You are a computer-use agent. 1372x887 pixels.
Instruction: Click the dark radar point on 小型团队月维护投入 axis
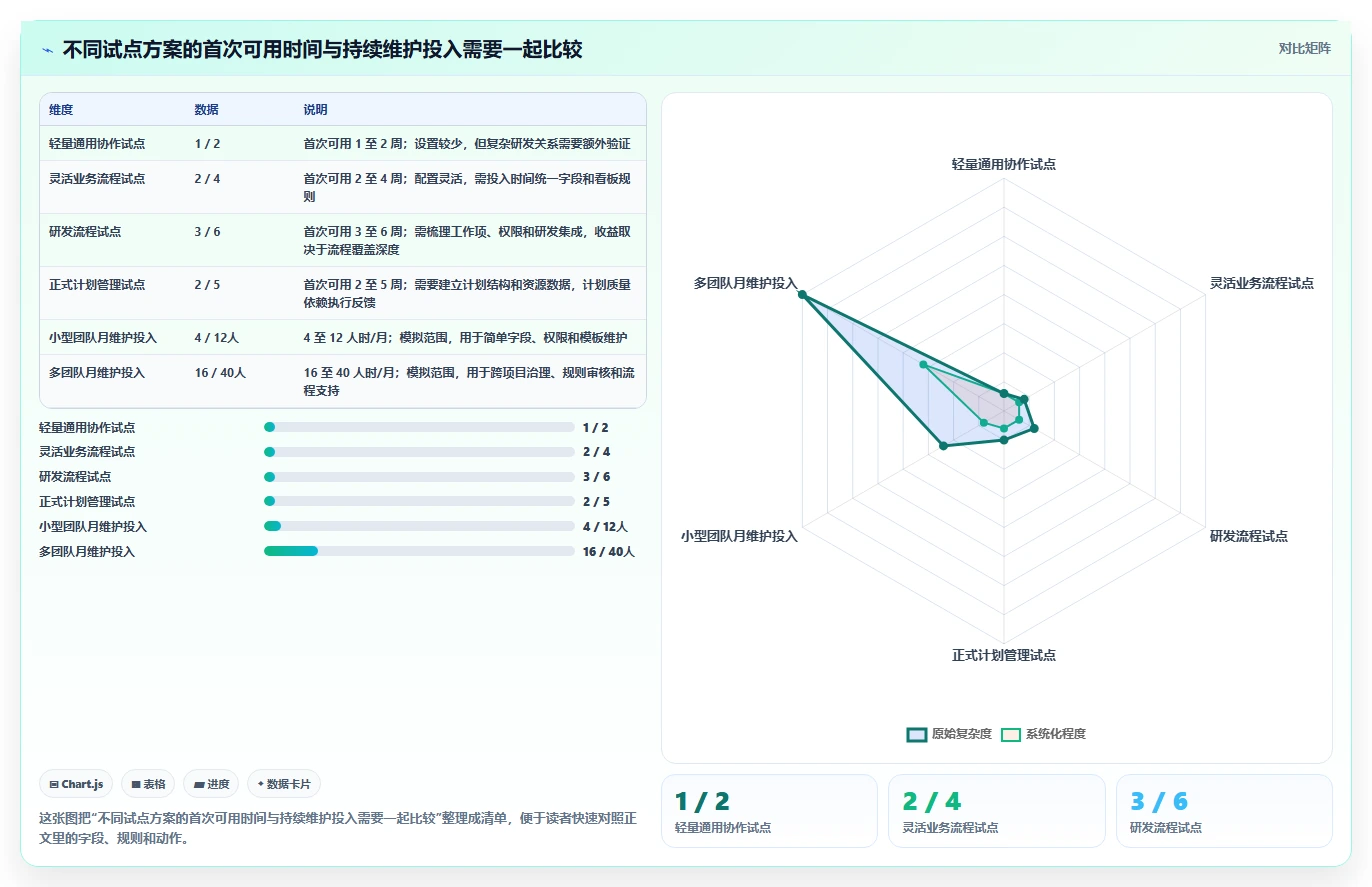pyautogui.click(x=943, y=446)
